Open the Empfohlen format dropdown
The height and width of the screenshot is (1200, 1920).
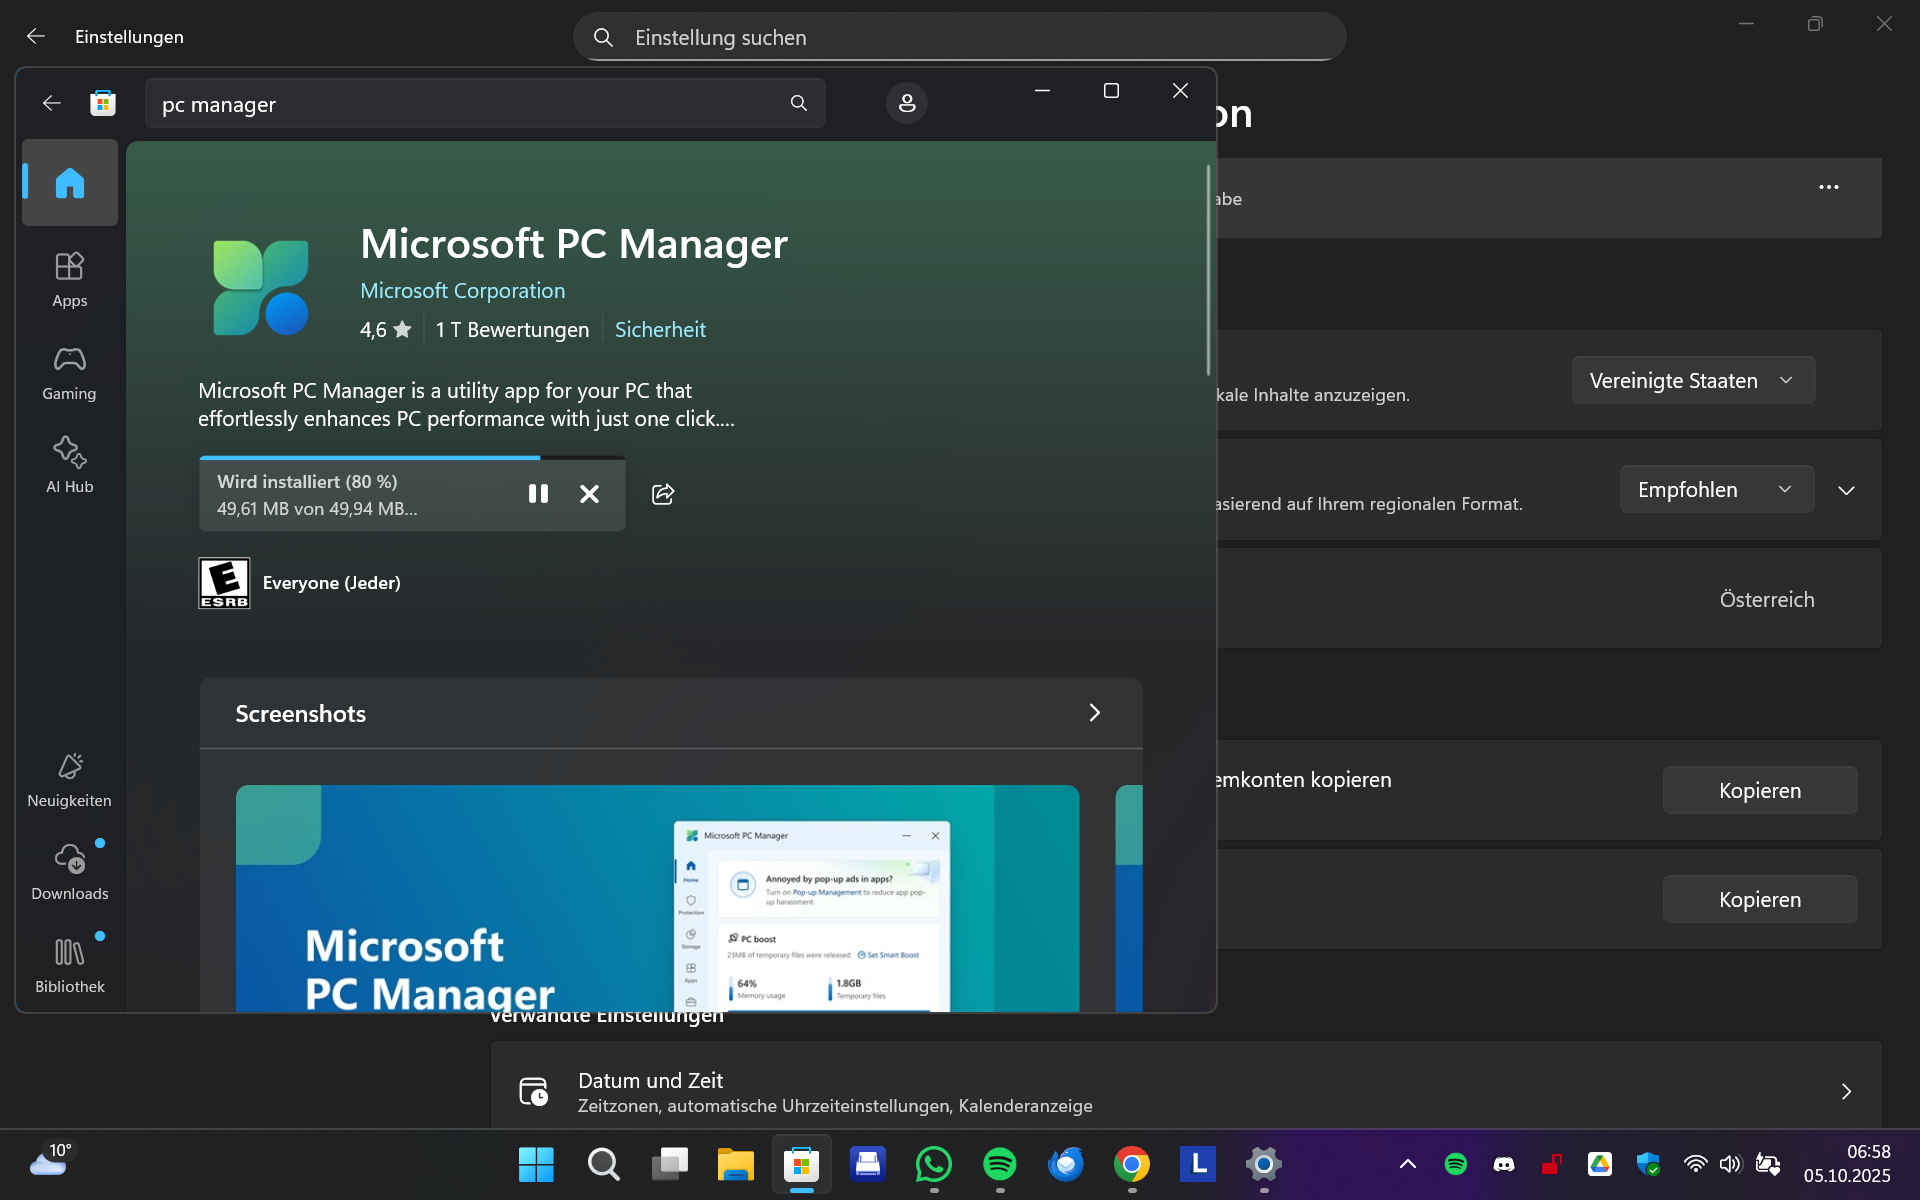pyautogui.click(x=1716, y=490)
